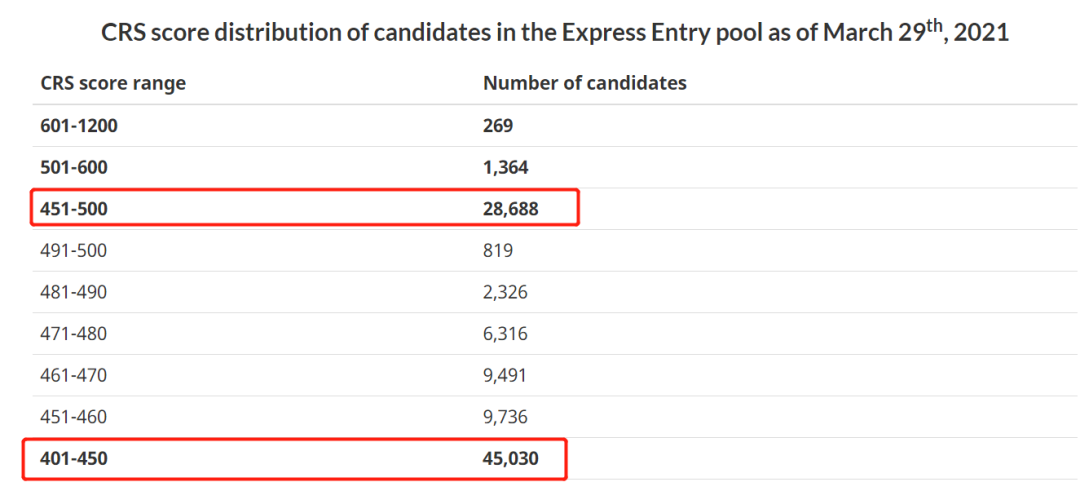The height and width of the screenshot is (482, 1080).
Task: Select the CRS score range column header
Action: (x=113, y=83)
